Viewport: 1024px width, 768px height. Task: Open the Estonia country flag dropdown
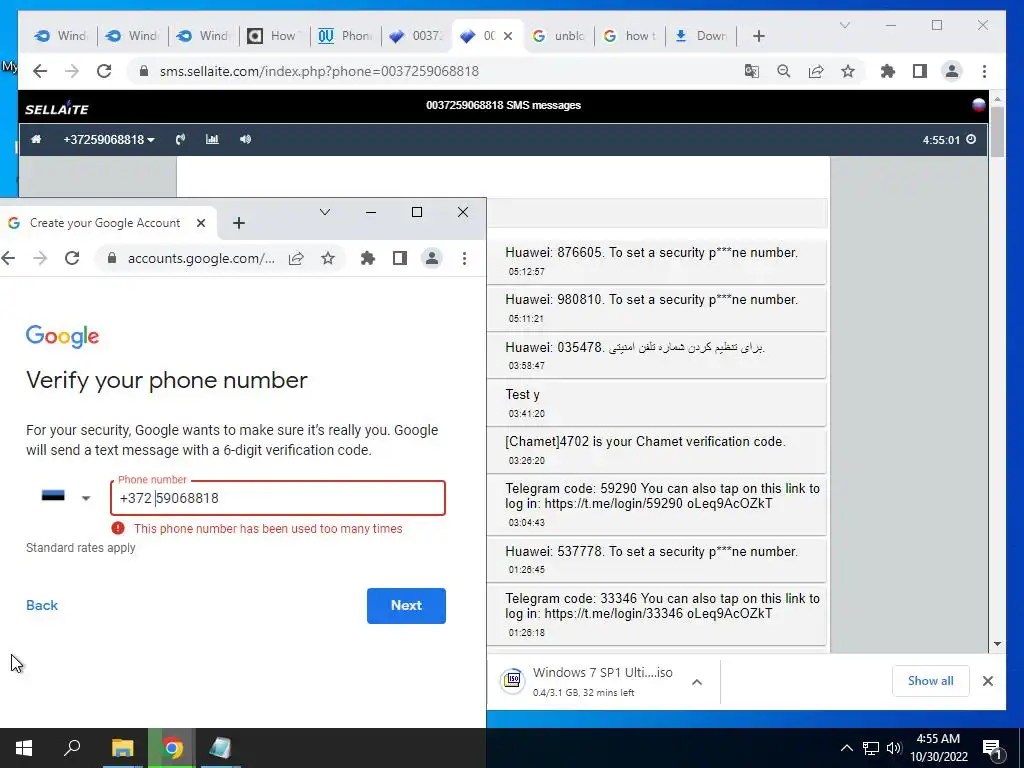pos(65,497)
